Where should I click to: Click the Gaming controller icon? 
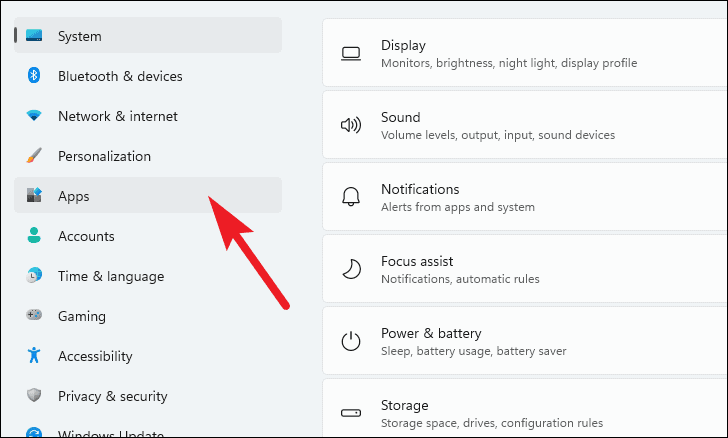click(34, 315)
